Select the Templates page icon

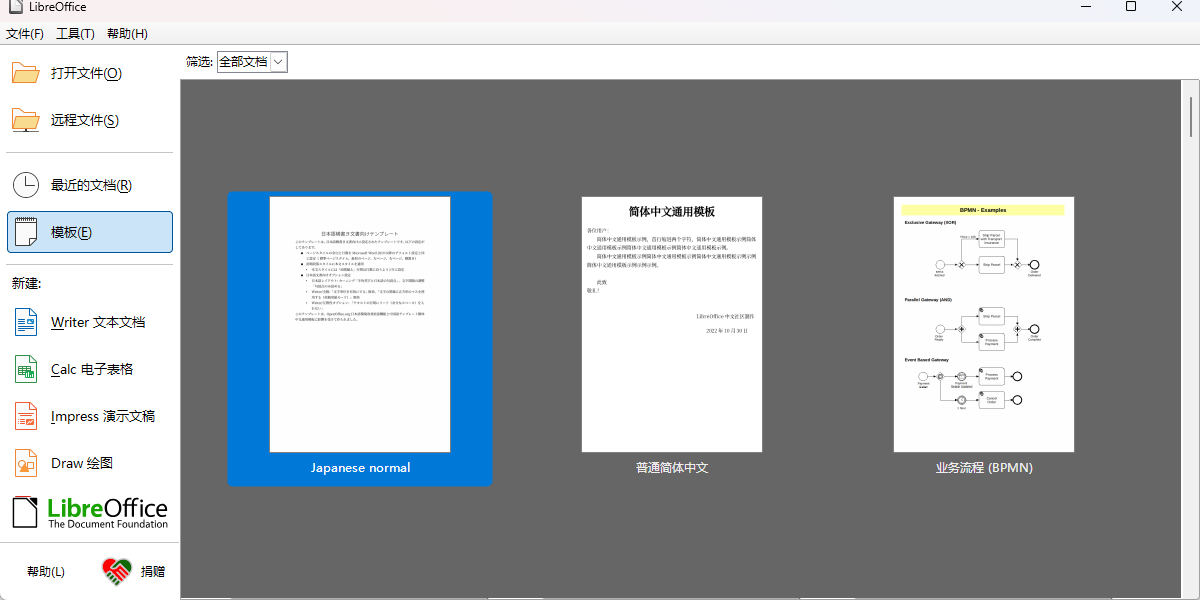27,231
